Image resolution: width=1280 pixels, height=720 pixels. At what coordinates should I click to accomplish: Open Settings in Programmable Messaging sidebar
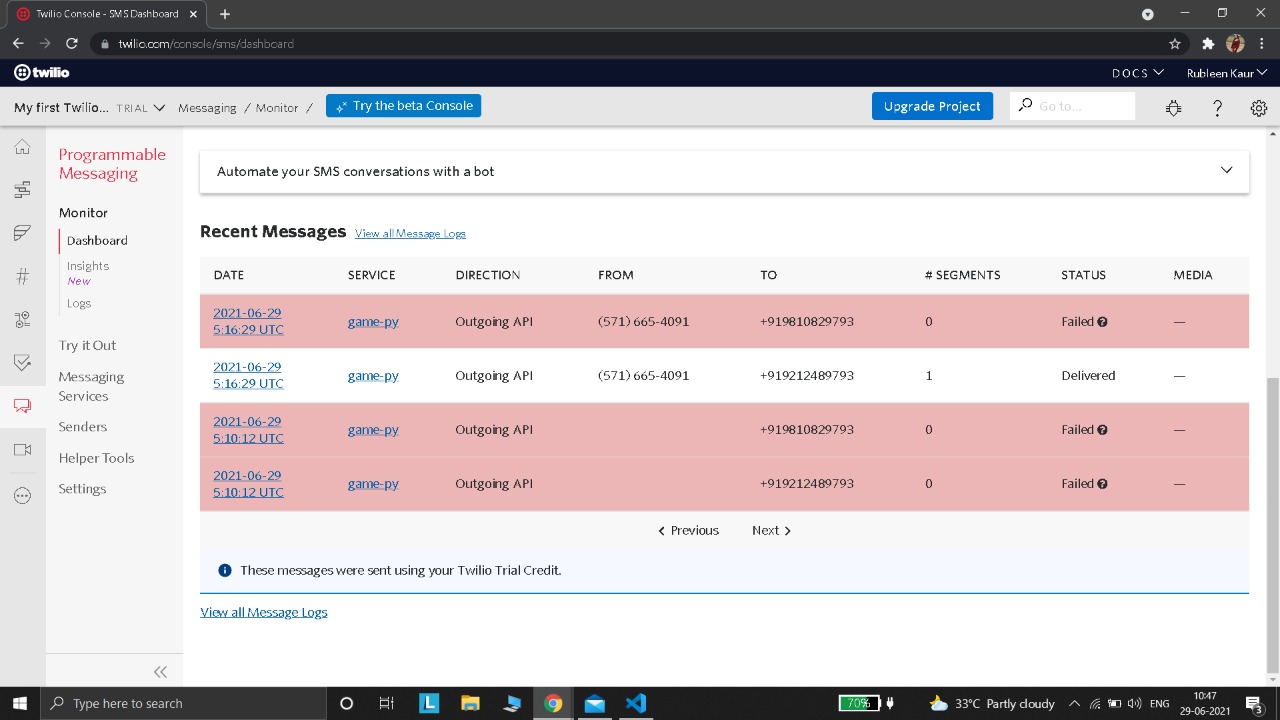(82, 489)
